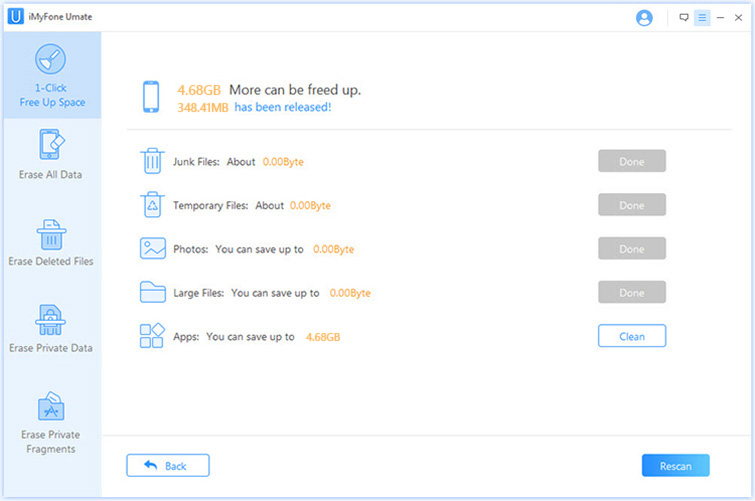Image resolution: width=755 pixels, height=501 pixels.
Task: Select the Erase Private Data shredder icon
Action: click(51, 319)
